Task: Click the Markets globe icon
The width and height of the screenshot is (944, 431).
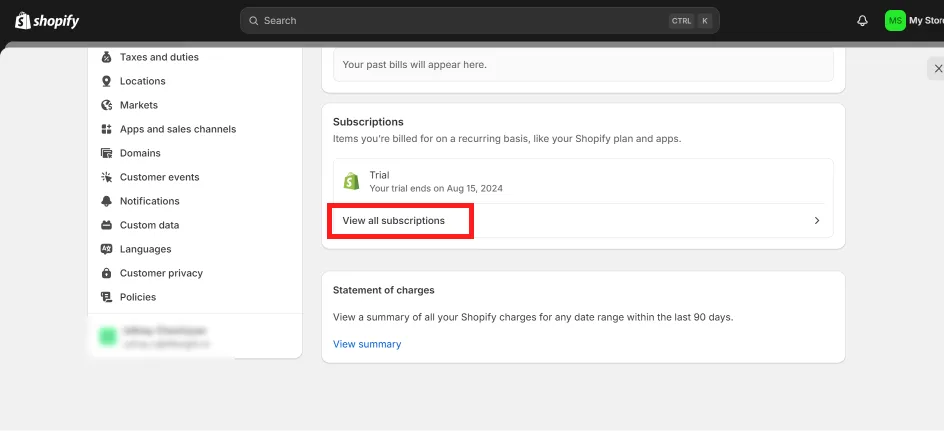Action: (107, 105)
